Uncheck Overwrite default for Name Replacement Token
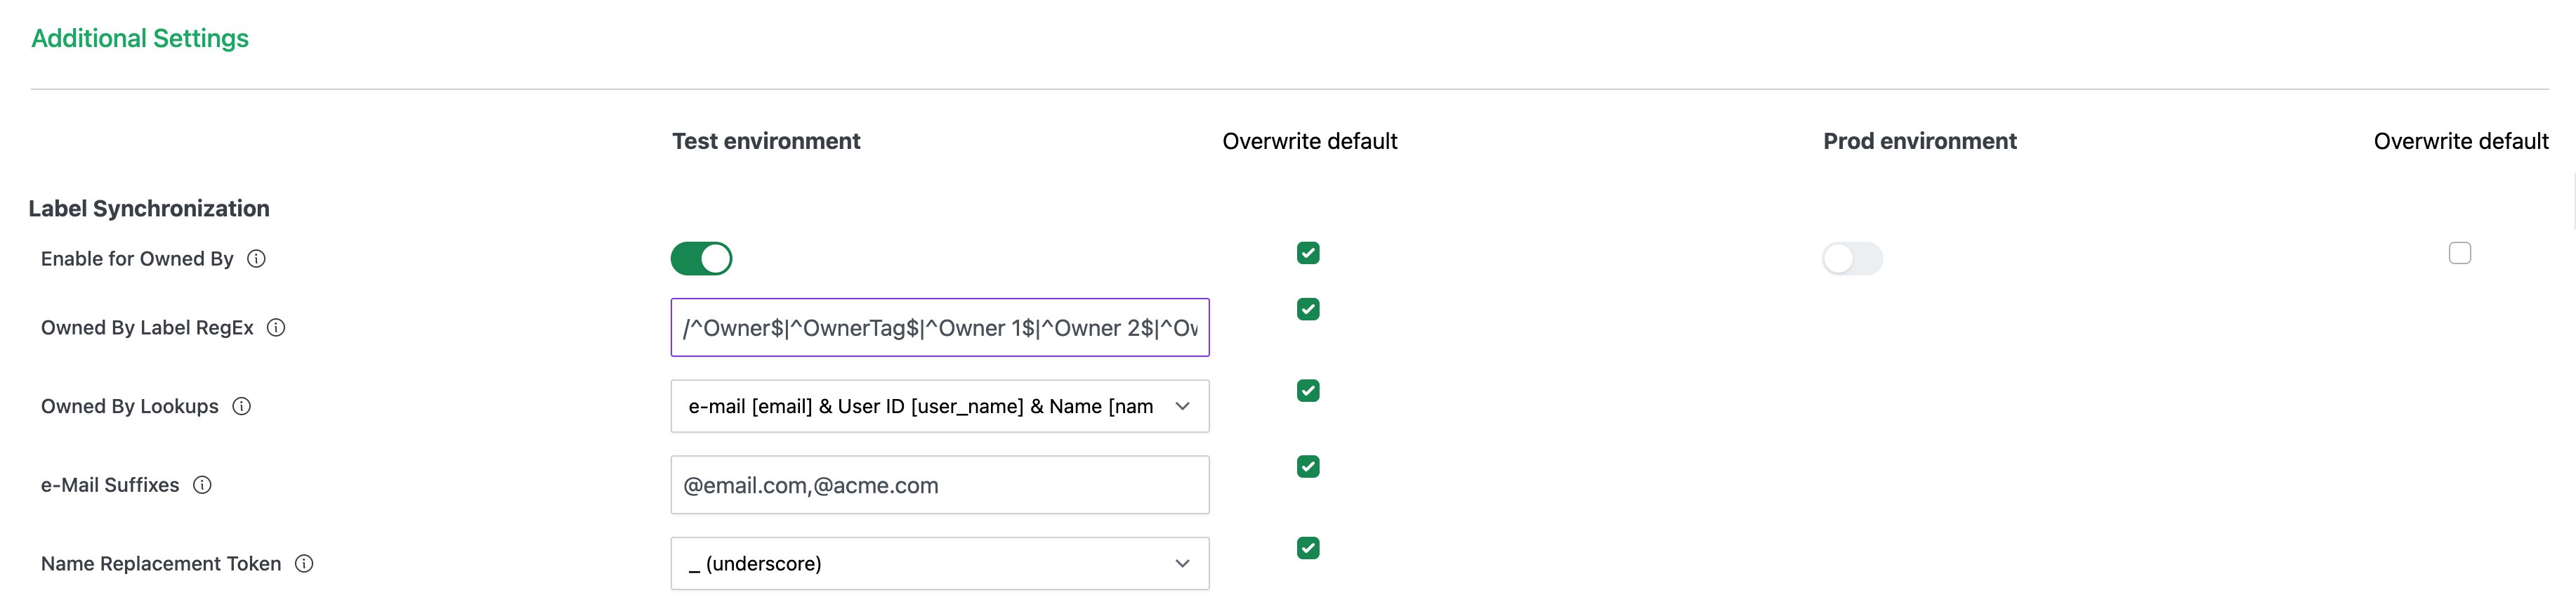Image resolution: width=2576 pixels, height=600 pixels. (1308, 548)
